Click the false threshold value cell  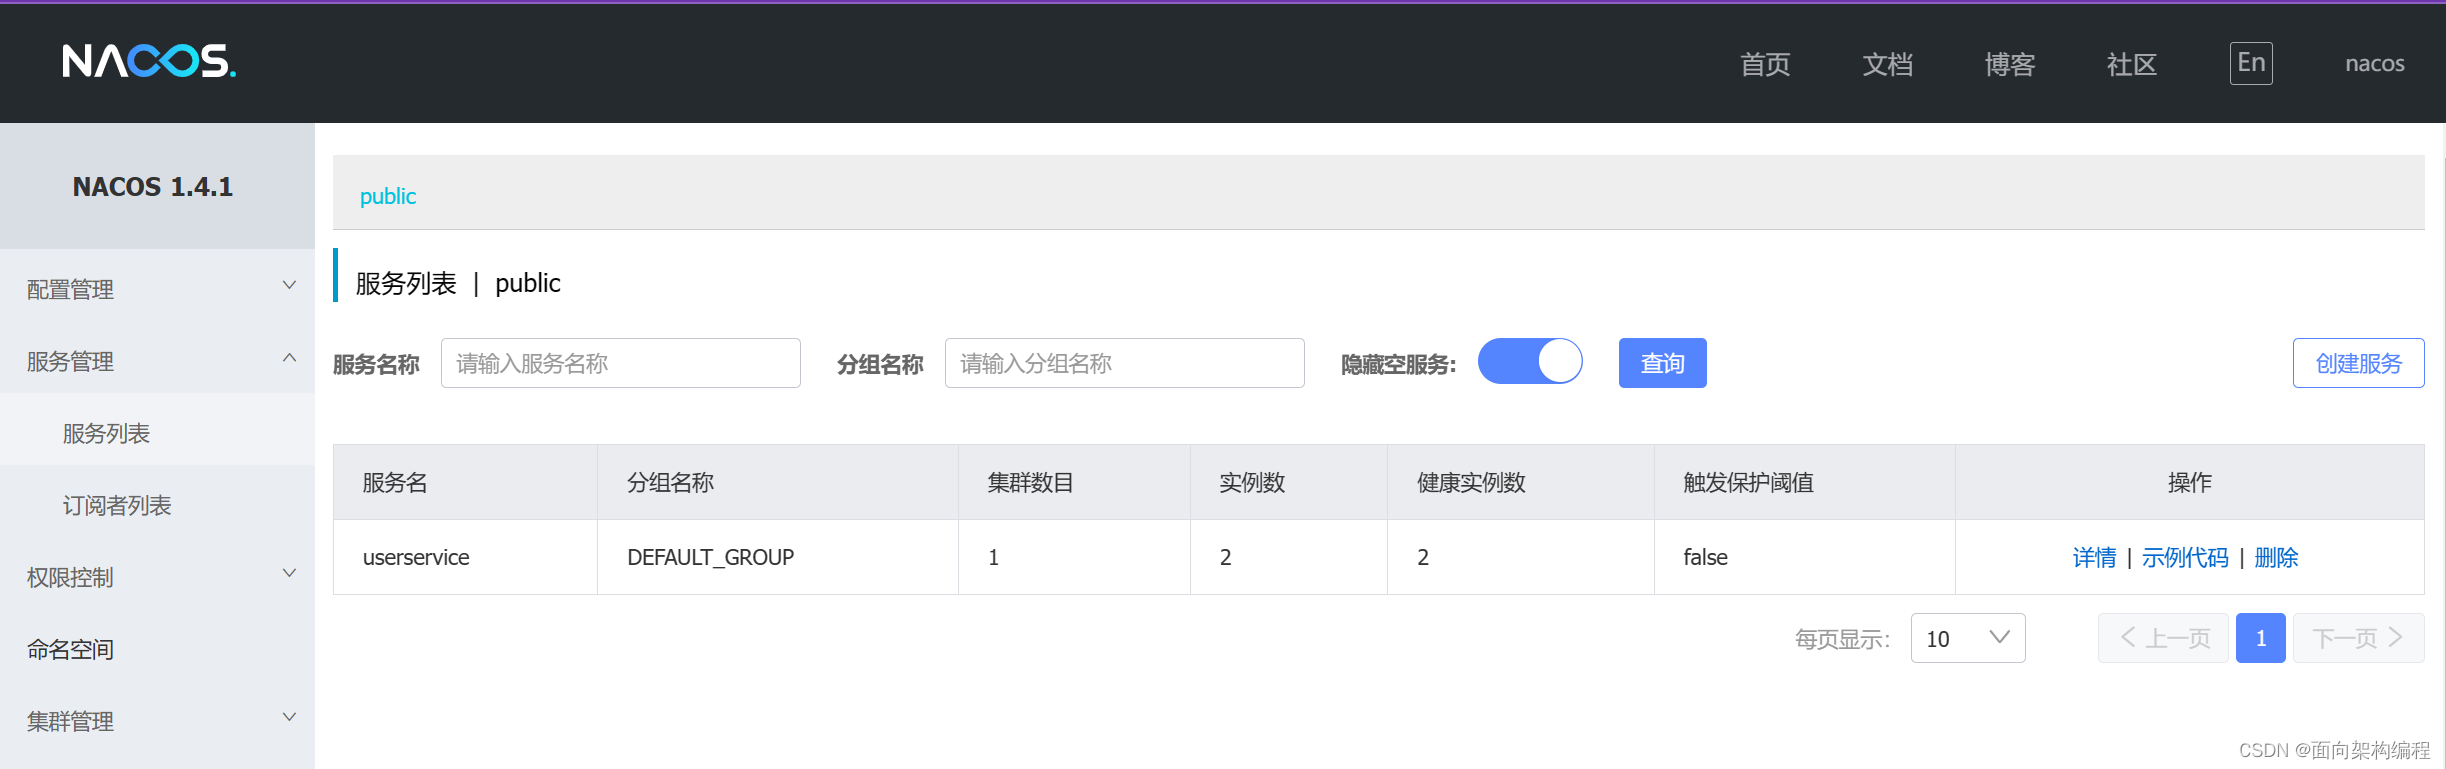pos(1805,557)
